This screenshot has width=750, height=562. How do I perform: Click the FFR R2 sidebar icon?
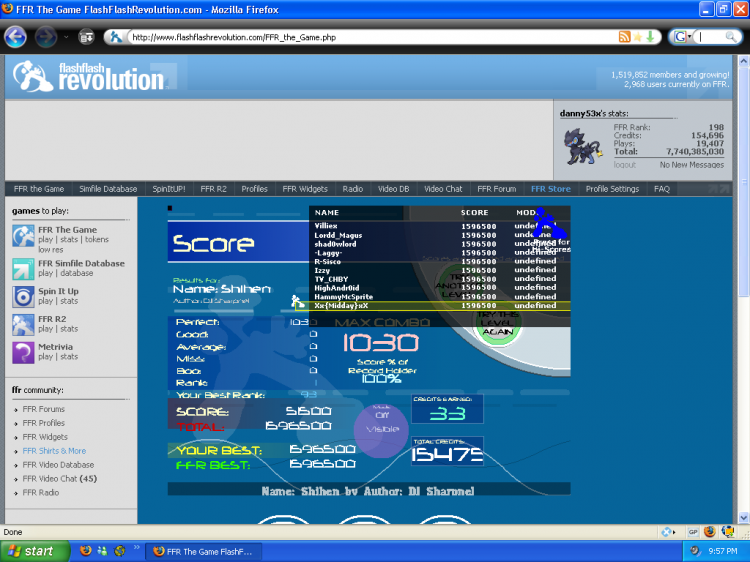coord(23,325)
